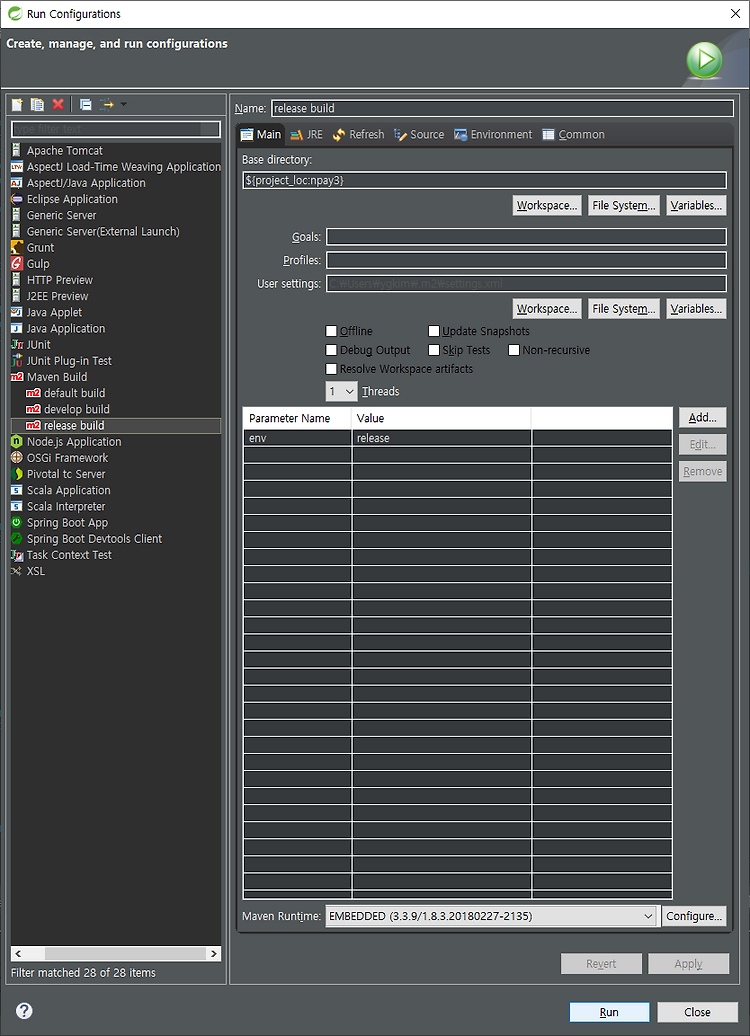Screen dimensions: 750x1036
Task: Open the Refresh tab
Action: point(358,134)
